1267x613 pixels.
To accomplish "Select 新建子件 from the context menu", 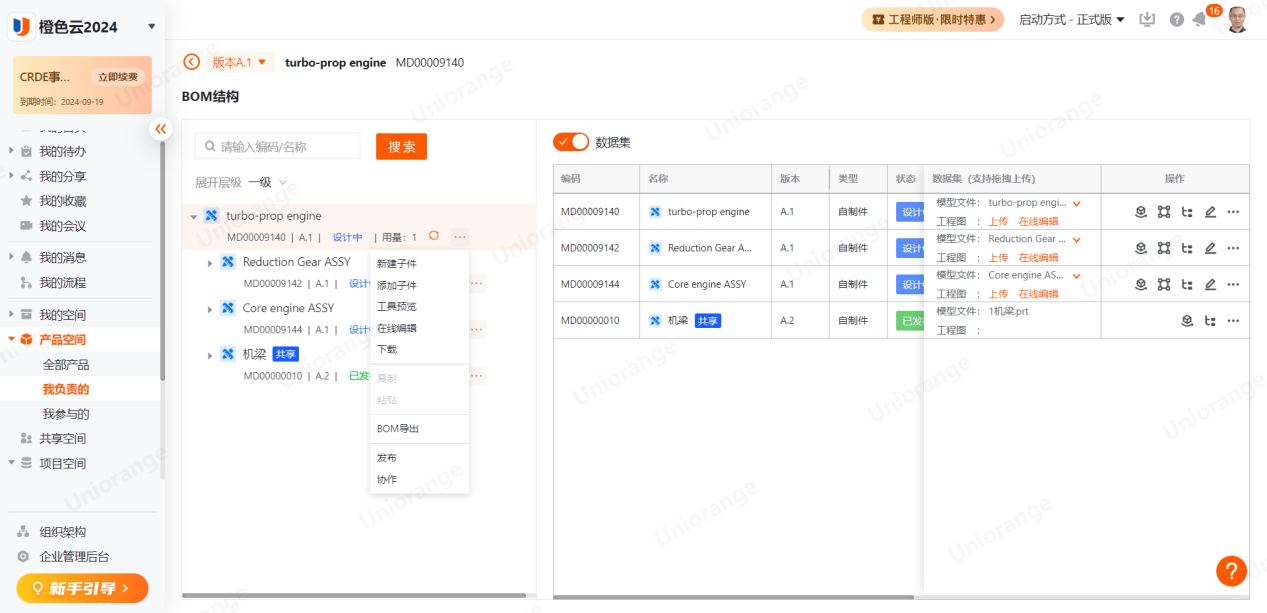I will pyautogui.click(x=397, y=264).
